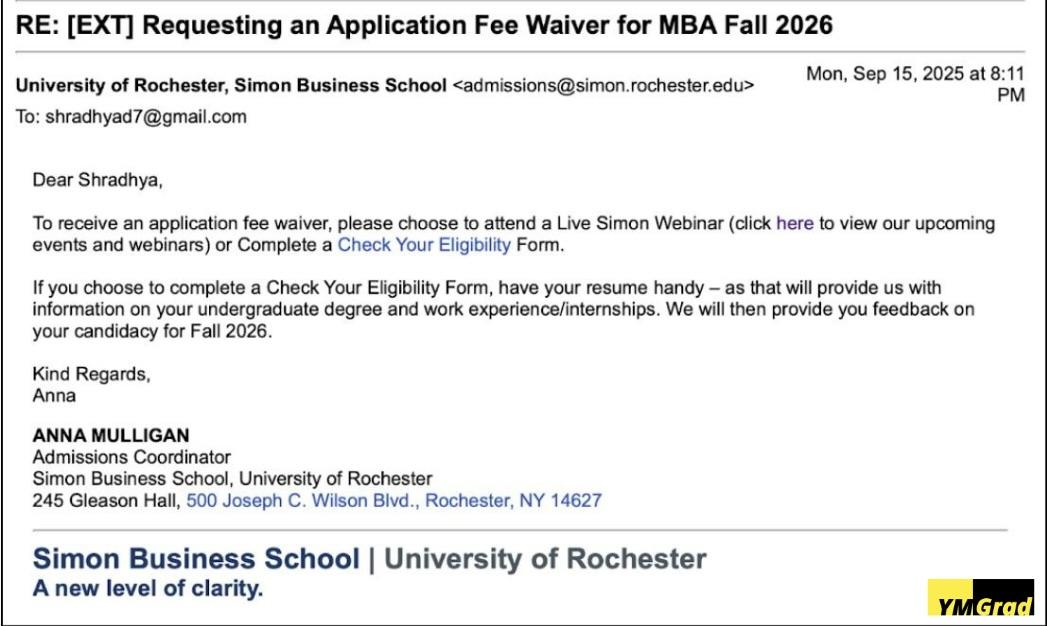The image size is (1047, 626).
Task: Click the YMGrad logo badge
Action: (980, 597)
